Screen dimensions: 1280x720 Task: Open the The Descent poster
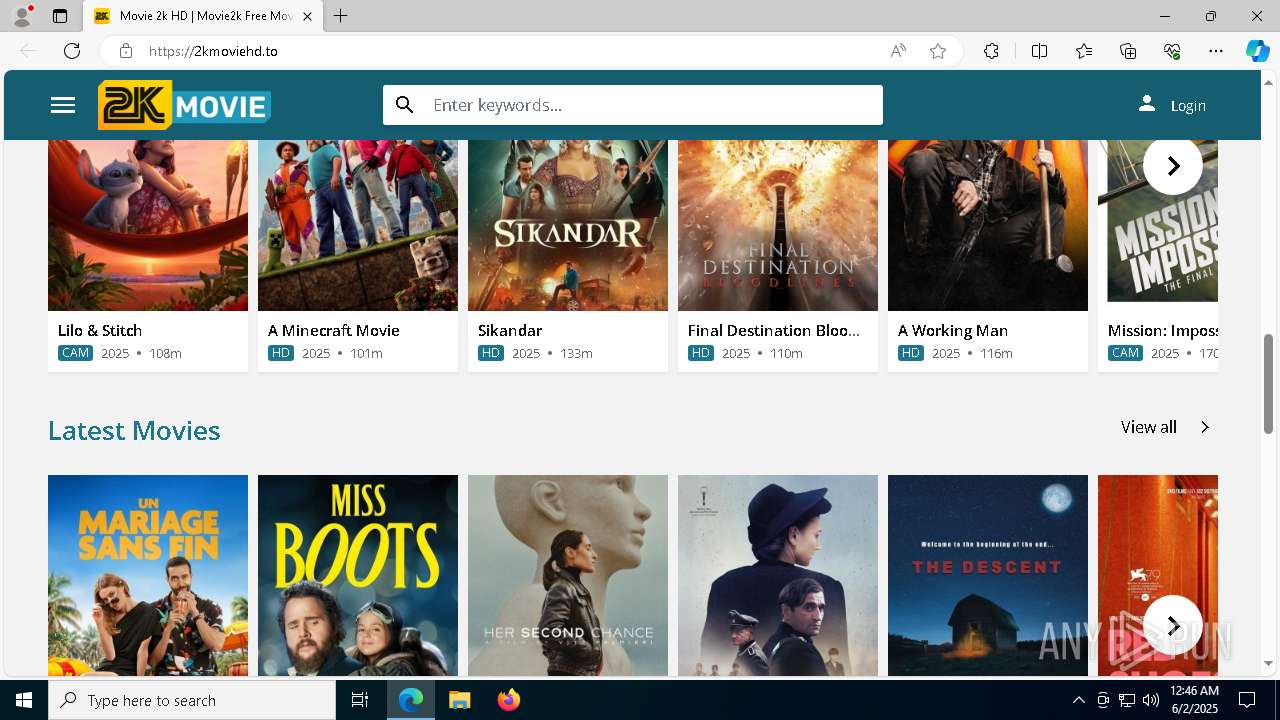click(x=988, y=575)
